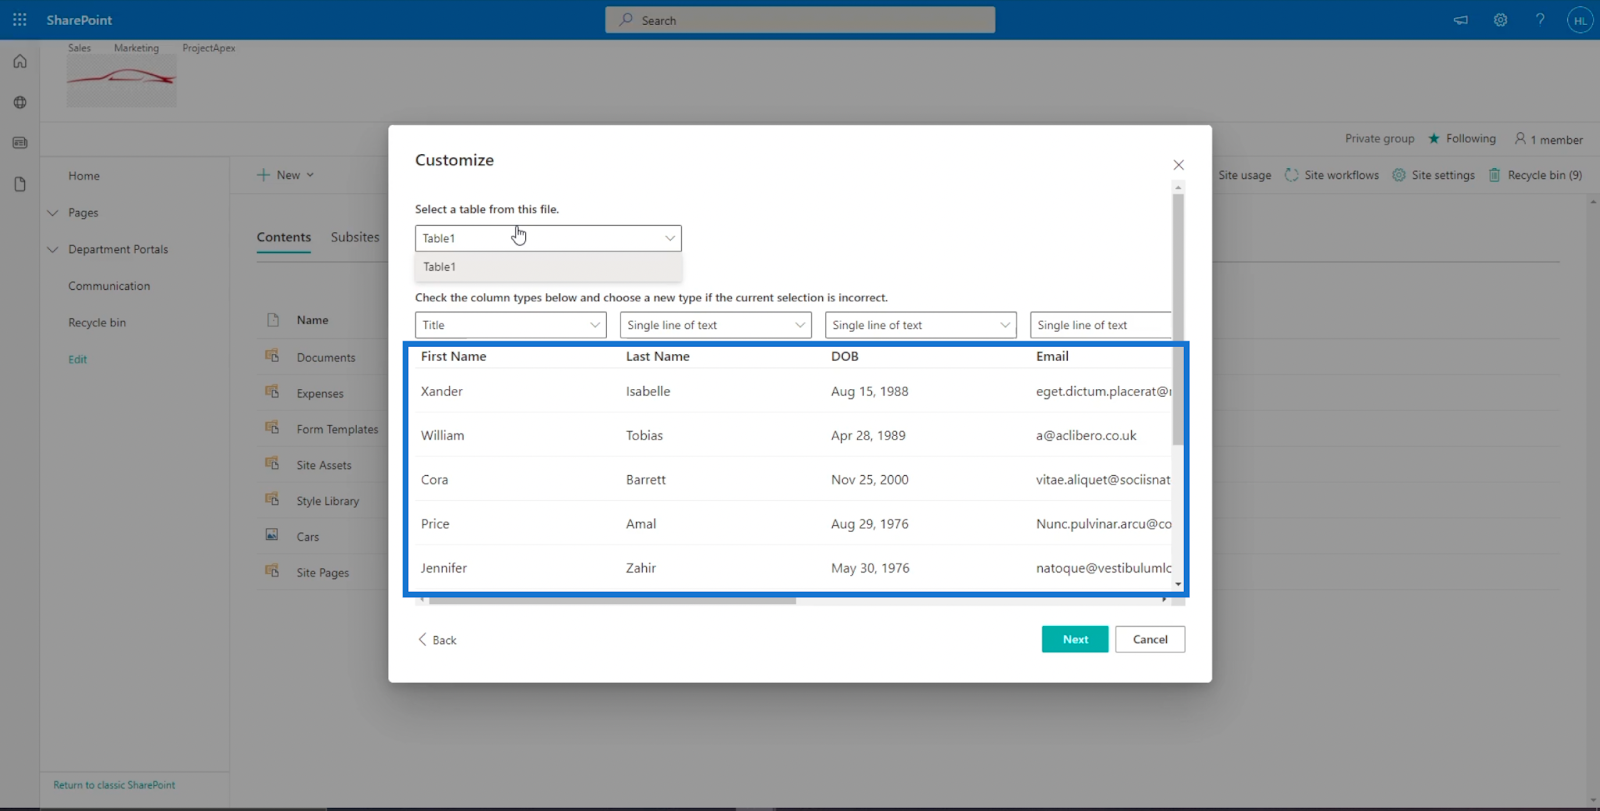The image size is (1600, 811).
Task: Open the Title column type dropdown
Action: [511, 325]
